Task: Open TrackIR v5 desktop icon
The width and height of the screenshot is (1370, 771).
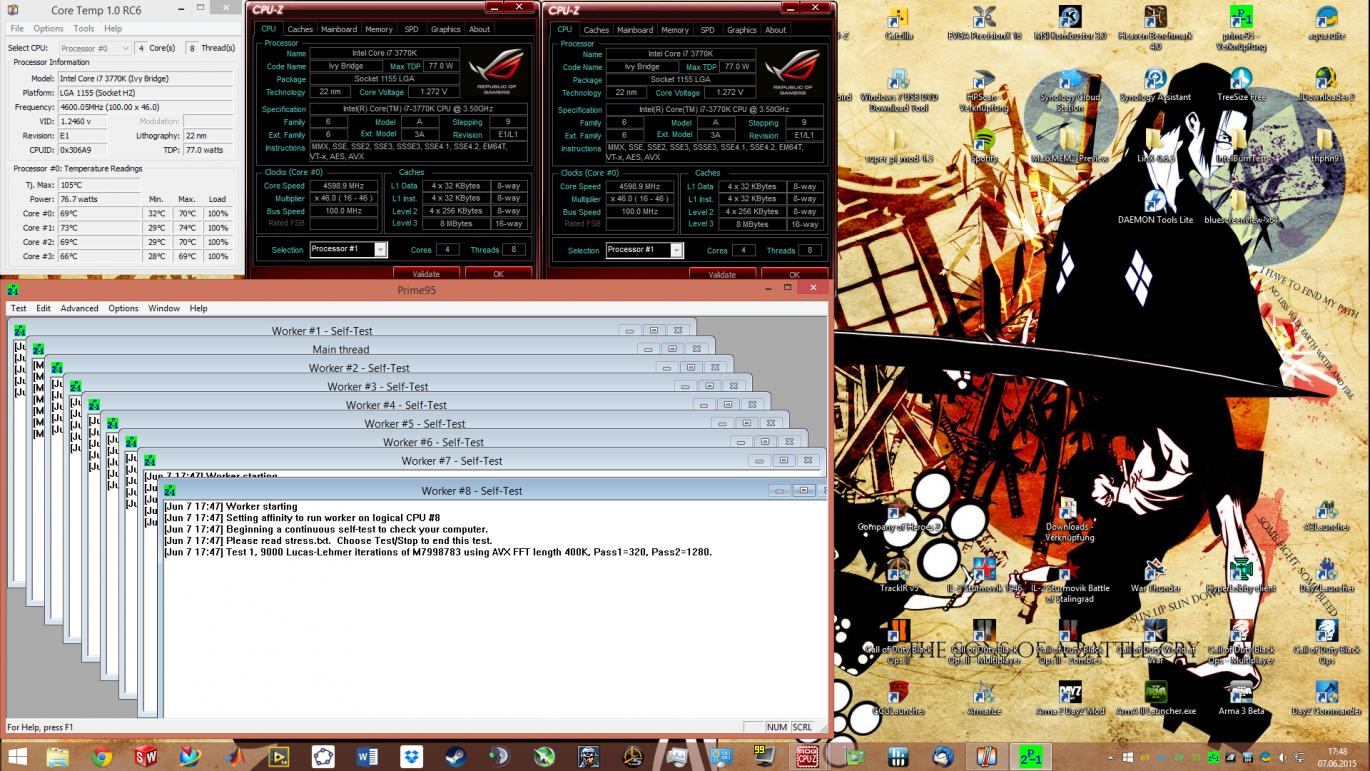Action: 898,575
